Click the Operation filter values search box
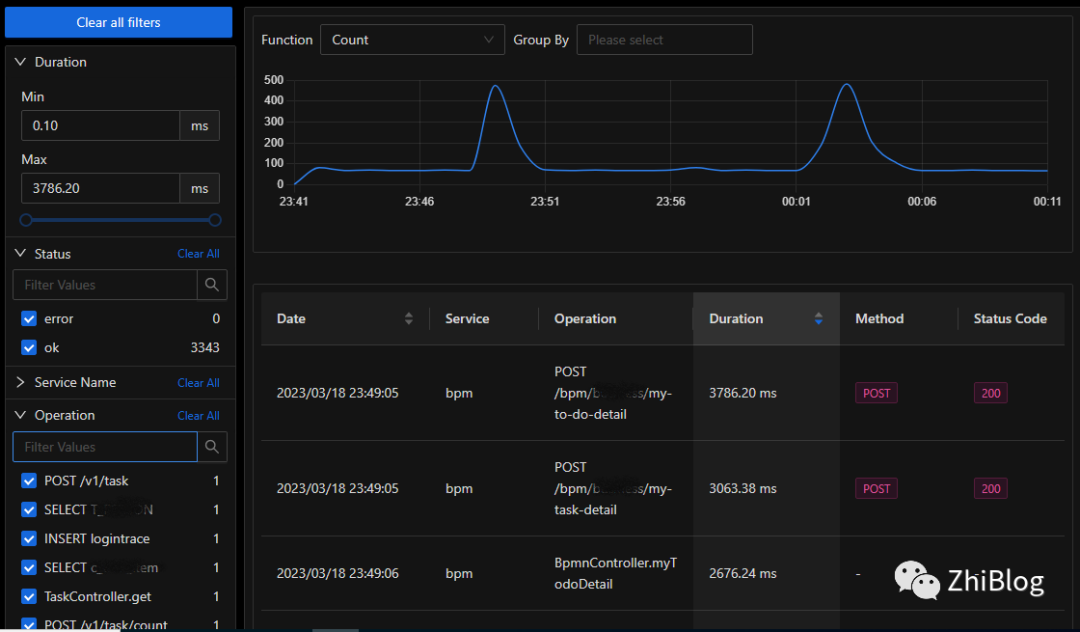The image size is (1080, 632). [105, 447]
